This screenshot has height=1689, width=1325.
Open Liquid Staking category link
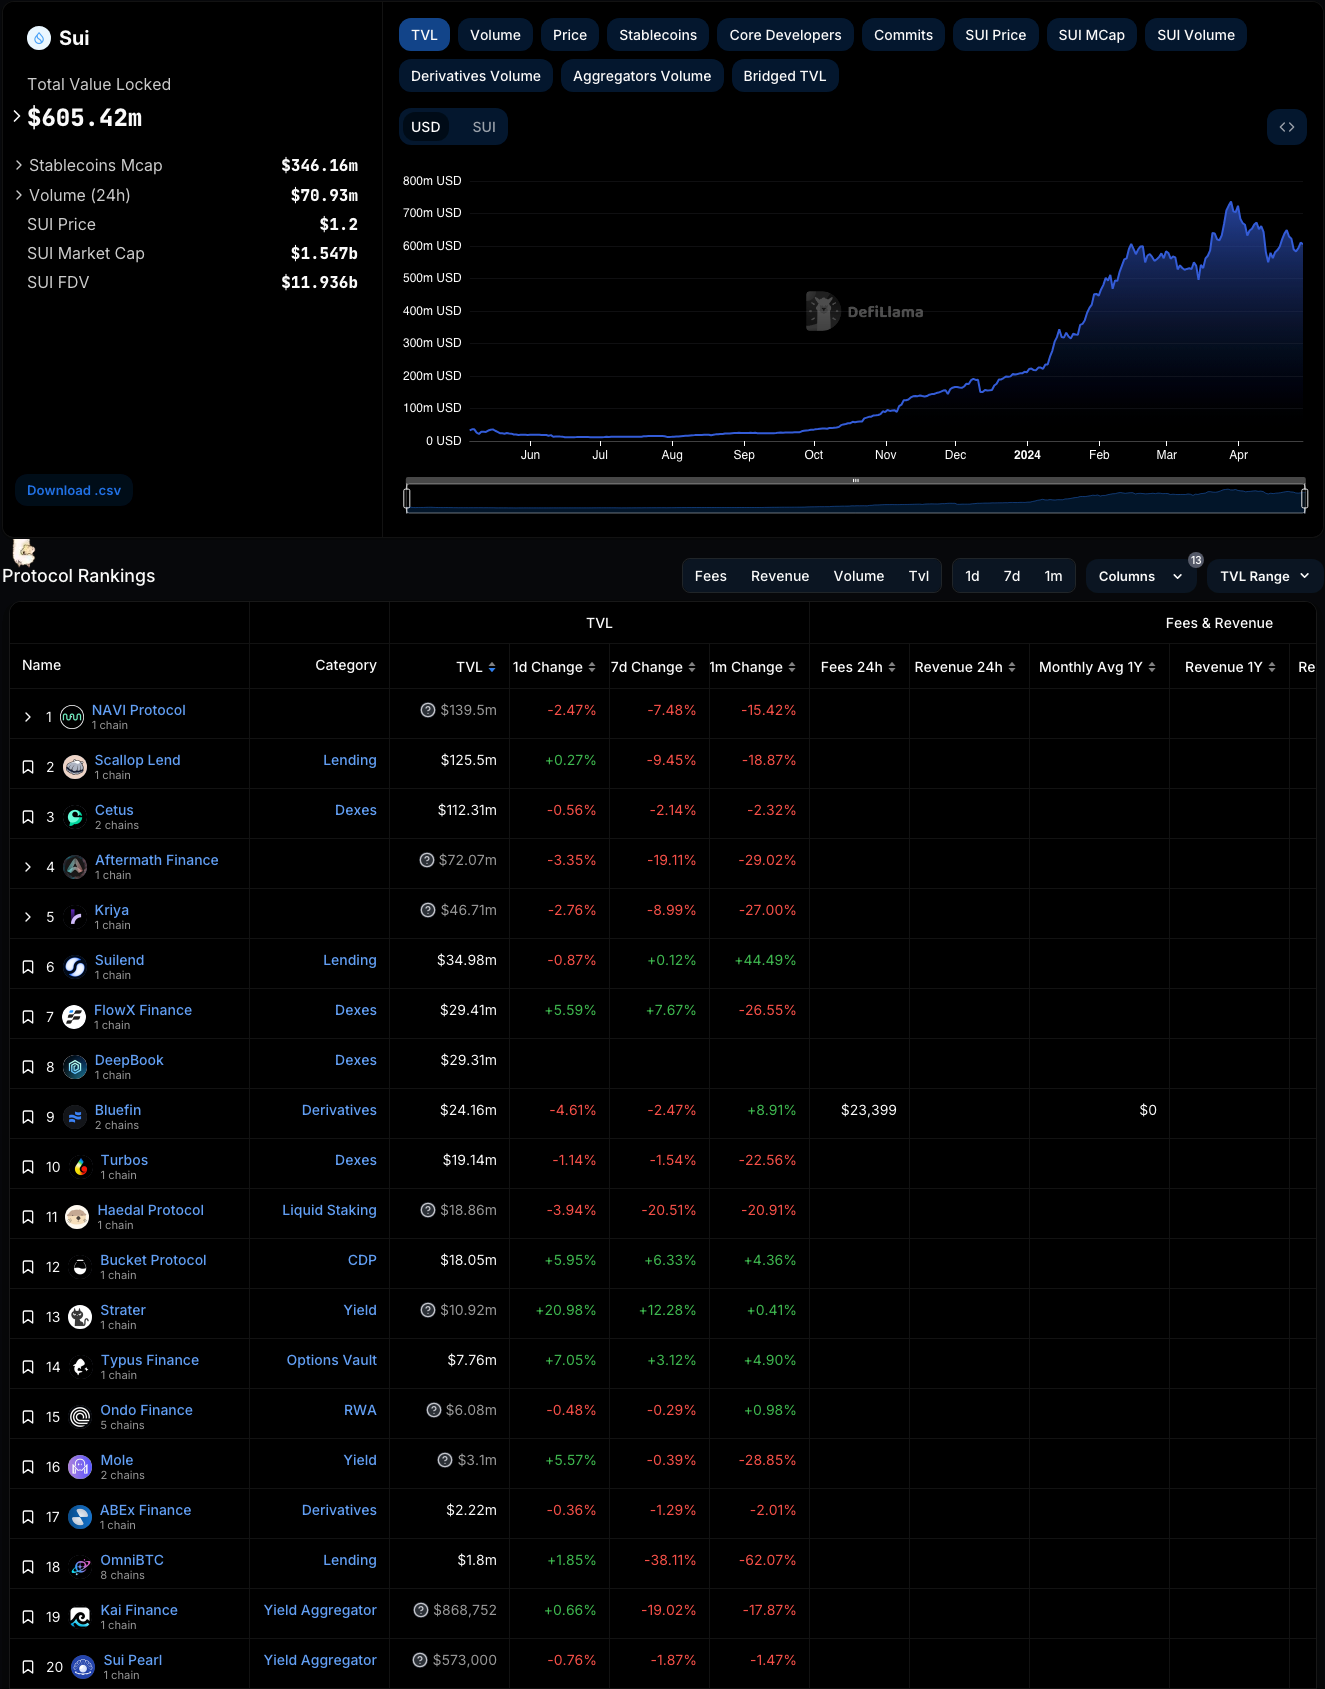(x=329, y=1210)
